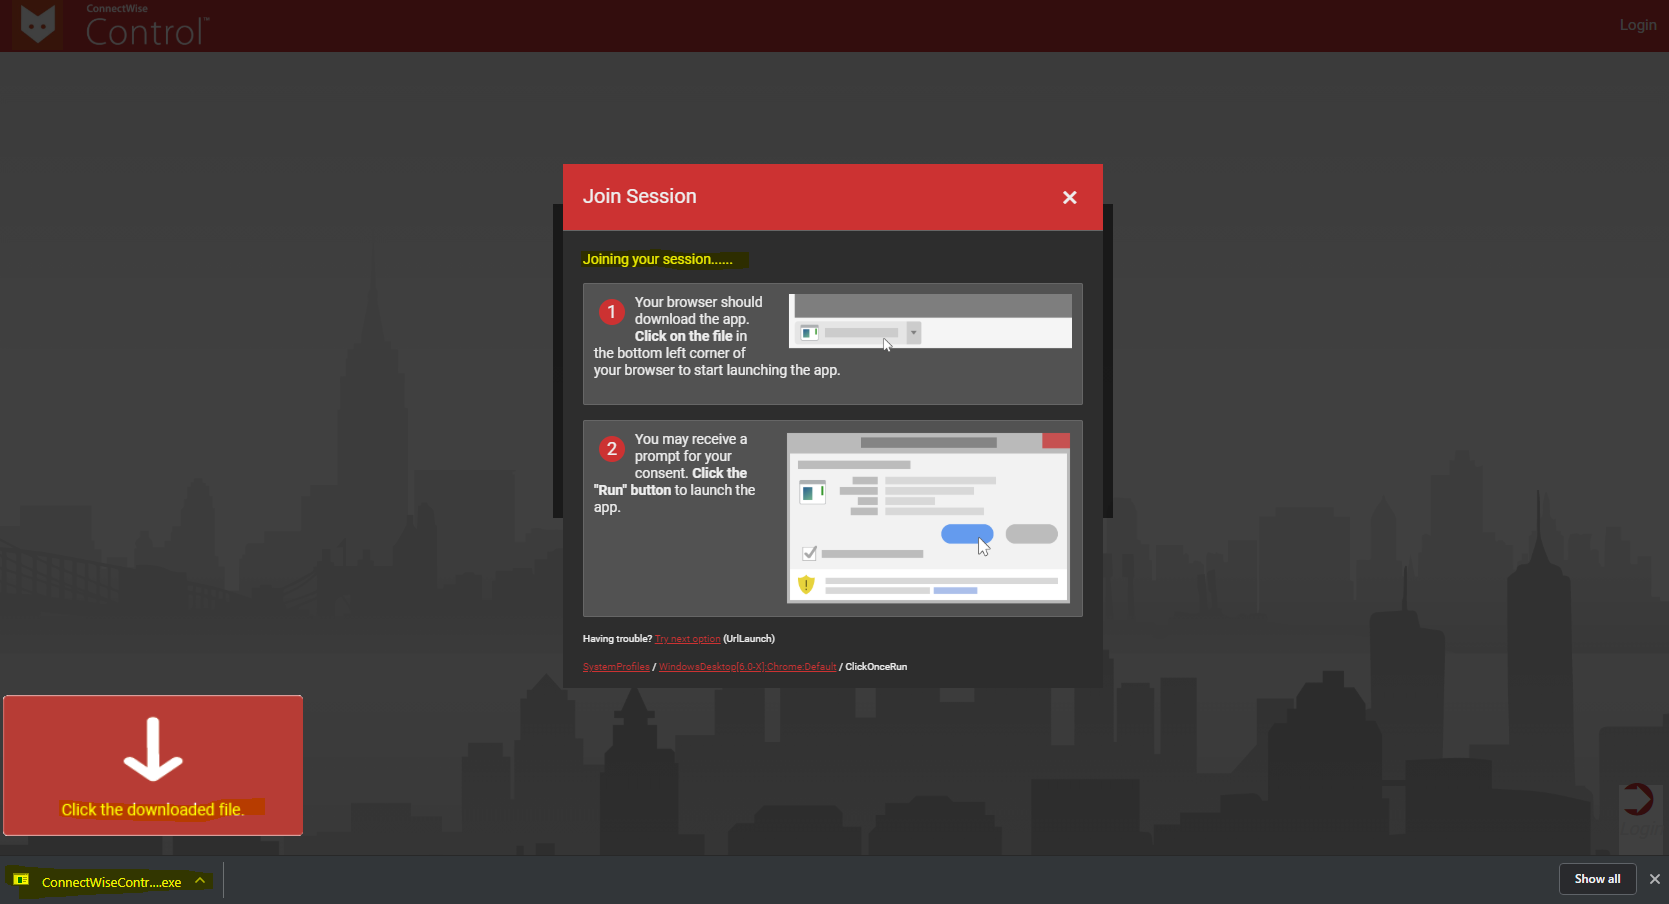
Task: Open the SystemProfiles link
Action: coord(616,667)
